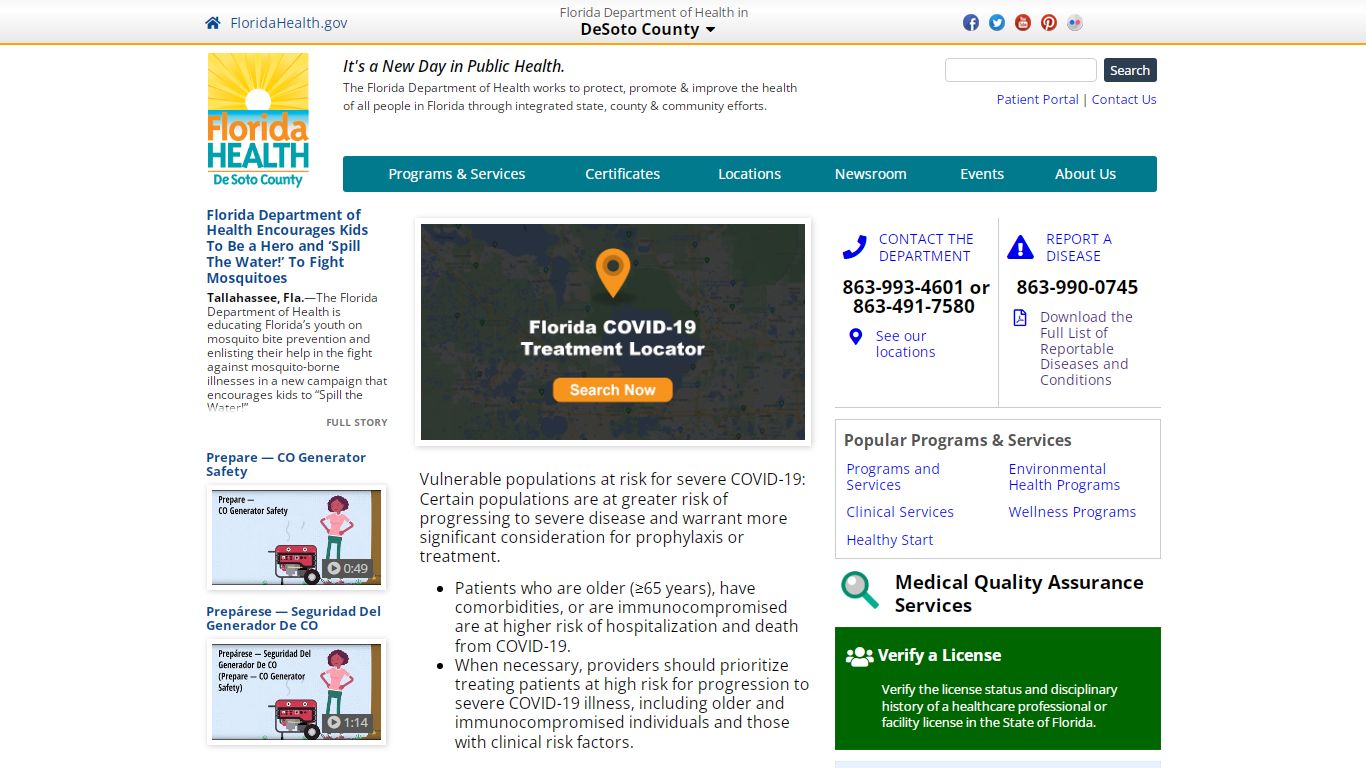Screen dimensions: 1366x768
Task: Open the Contact Us link
Action: tap(1124, 99)
